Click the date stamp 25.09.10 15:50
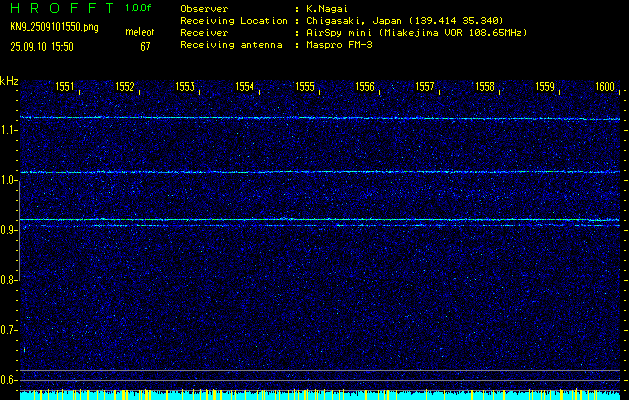Image resolution: width=629 pixels, height=400 pixels. coord(42,47)
